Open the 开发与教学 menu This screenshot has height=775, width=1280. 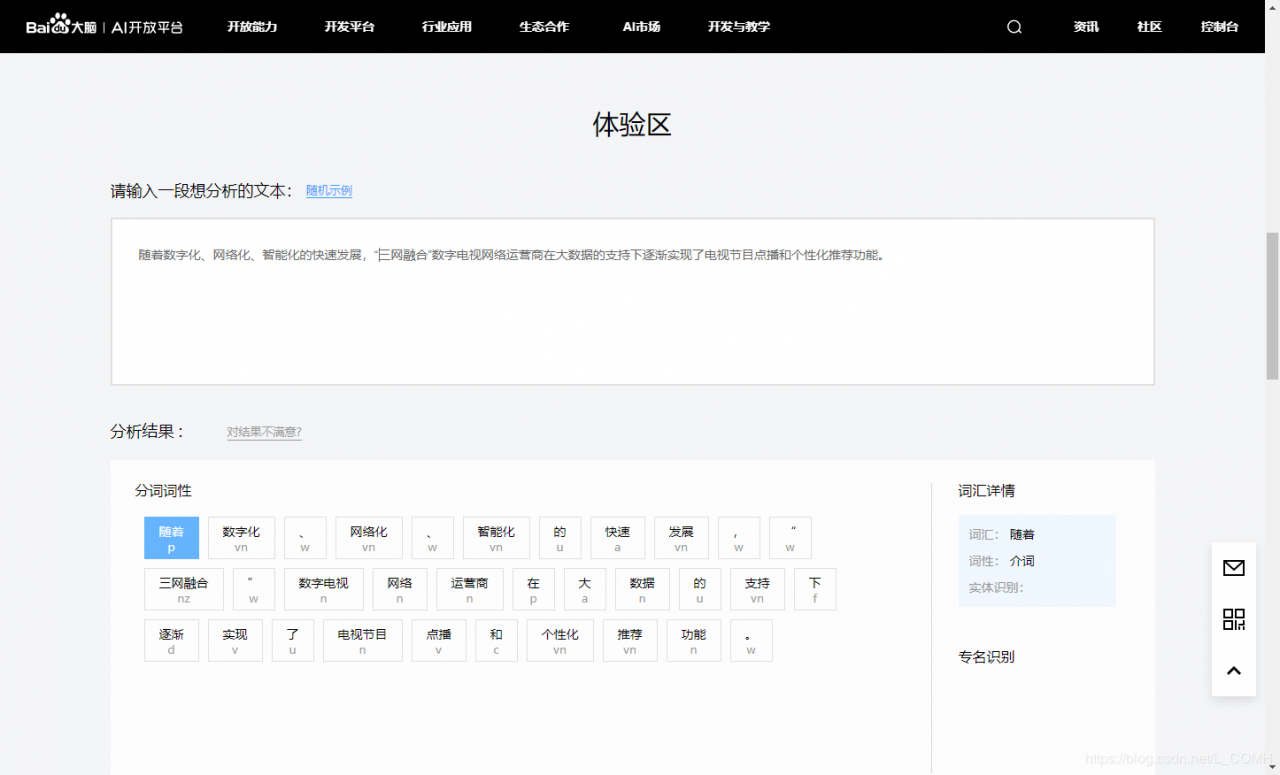click(x=739, y=27)
